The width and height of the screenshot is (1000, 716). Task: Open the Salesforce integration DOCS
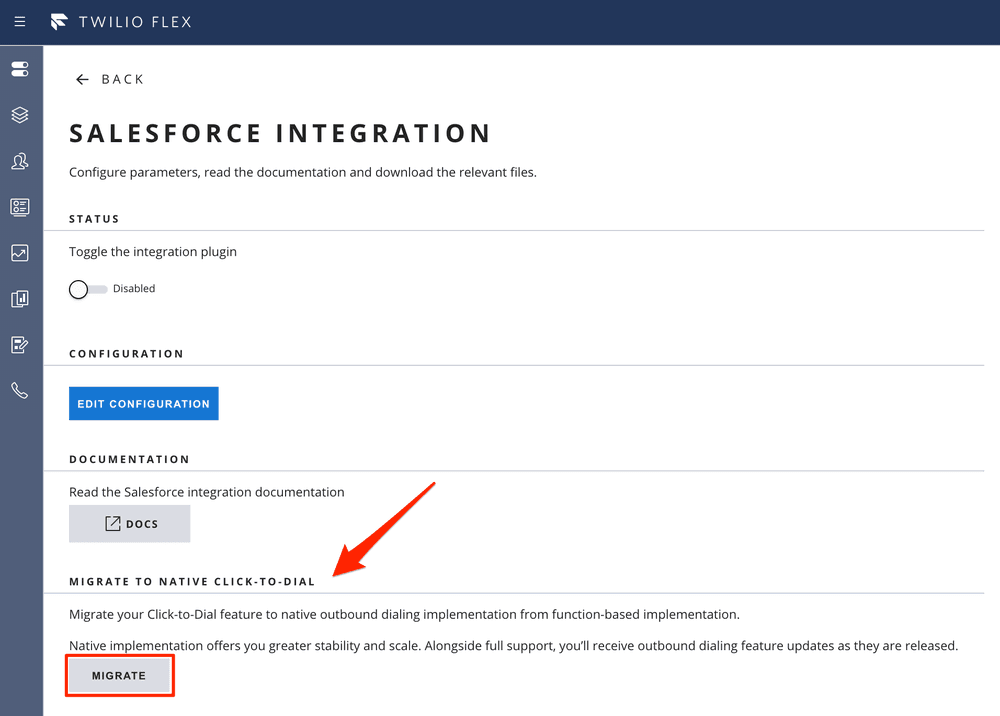click(x=129, y=523)
